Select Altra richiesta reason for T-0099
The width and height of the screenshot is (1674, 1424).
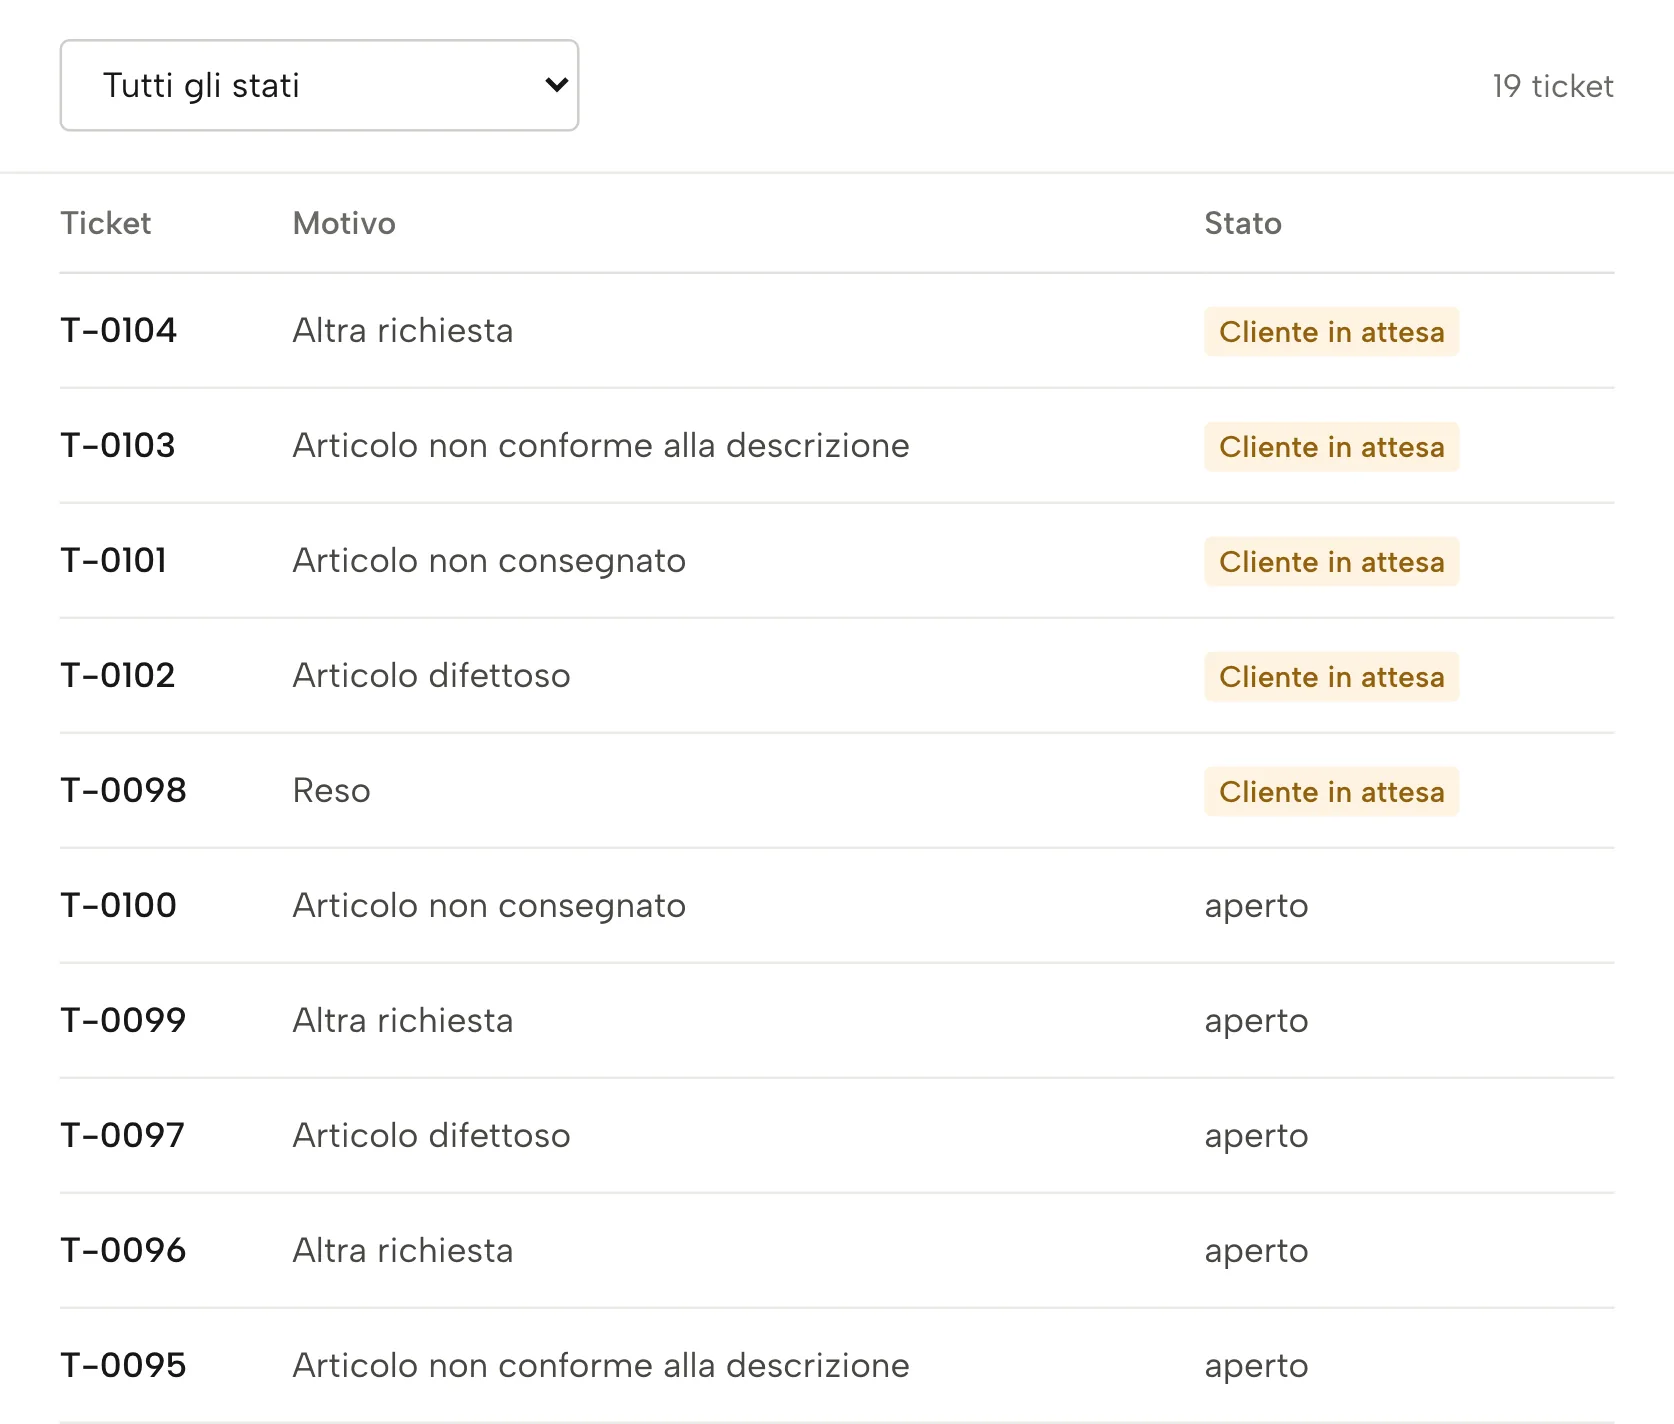[403, 1020]
